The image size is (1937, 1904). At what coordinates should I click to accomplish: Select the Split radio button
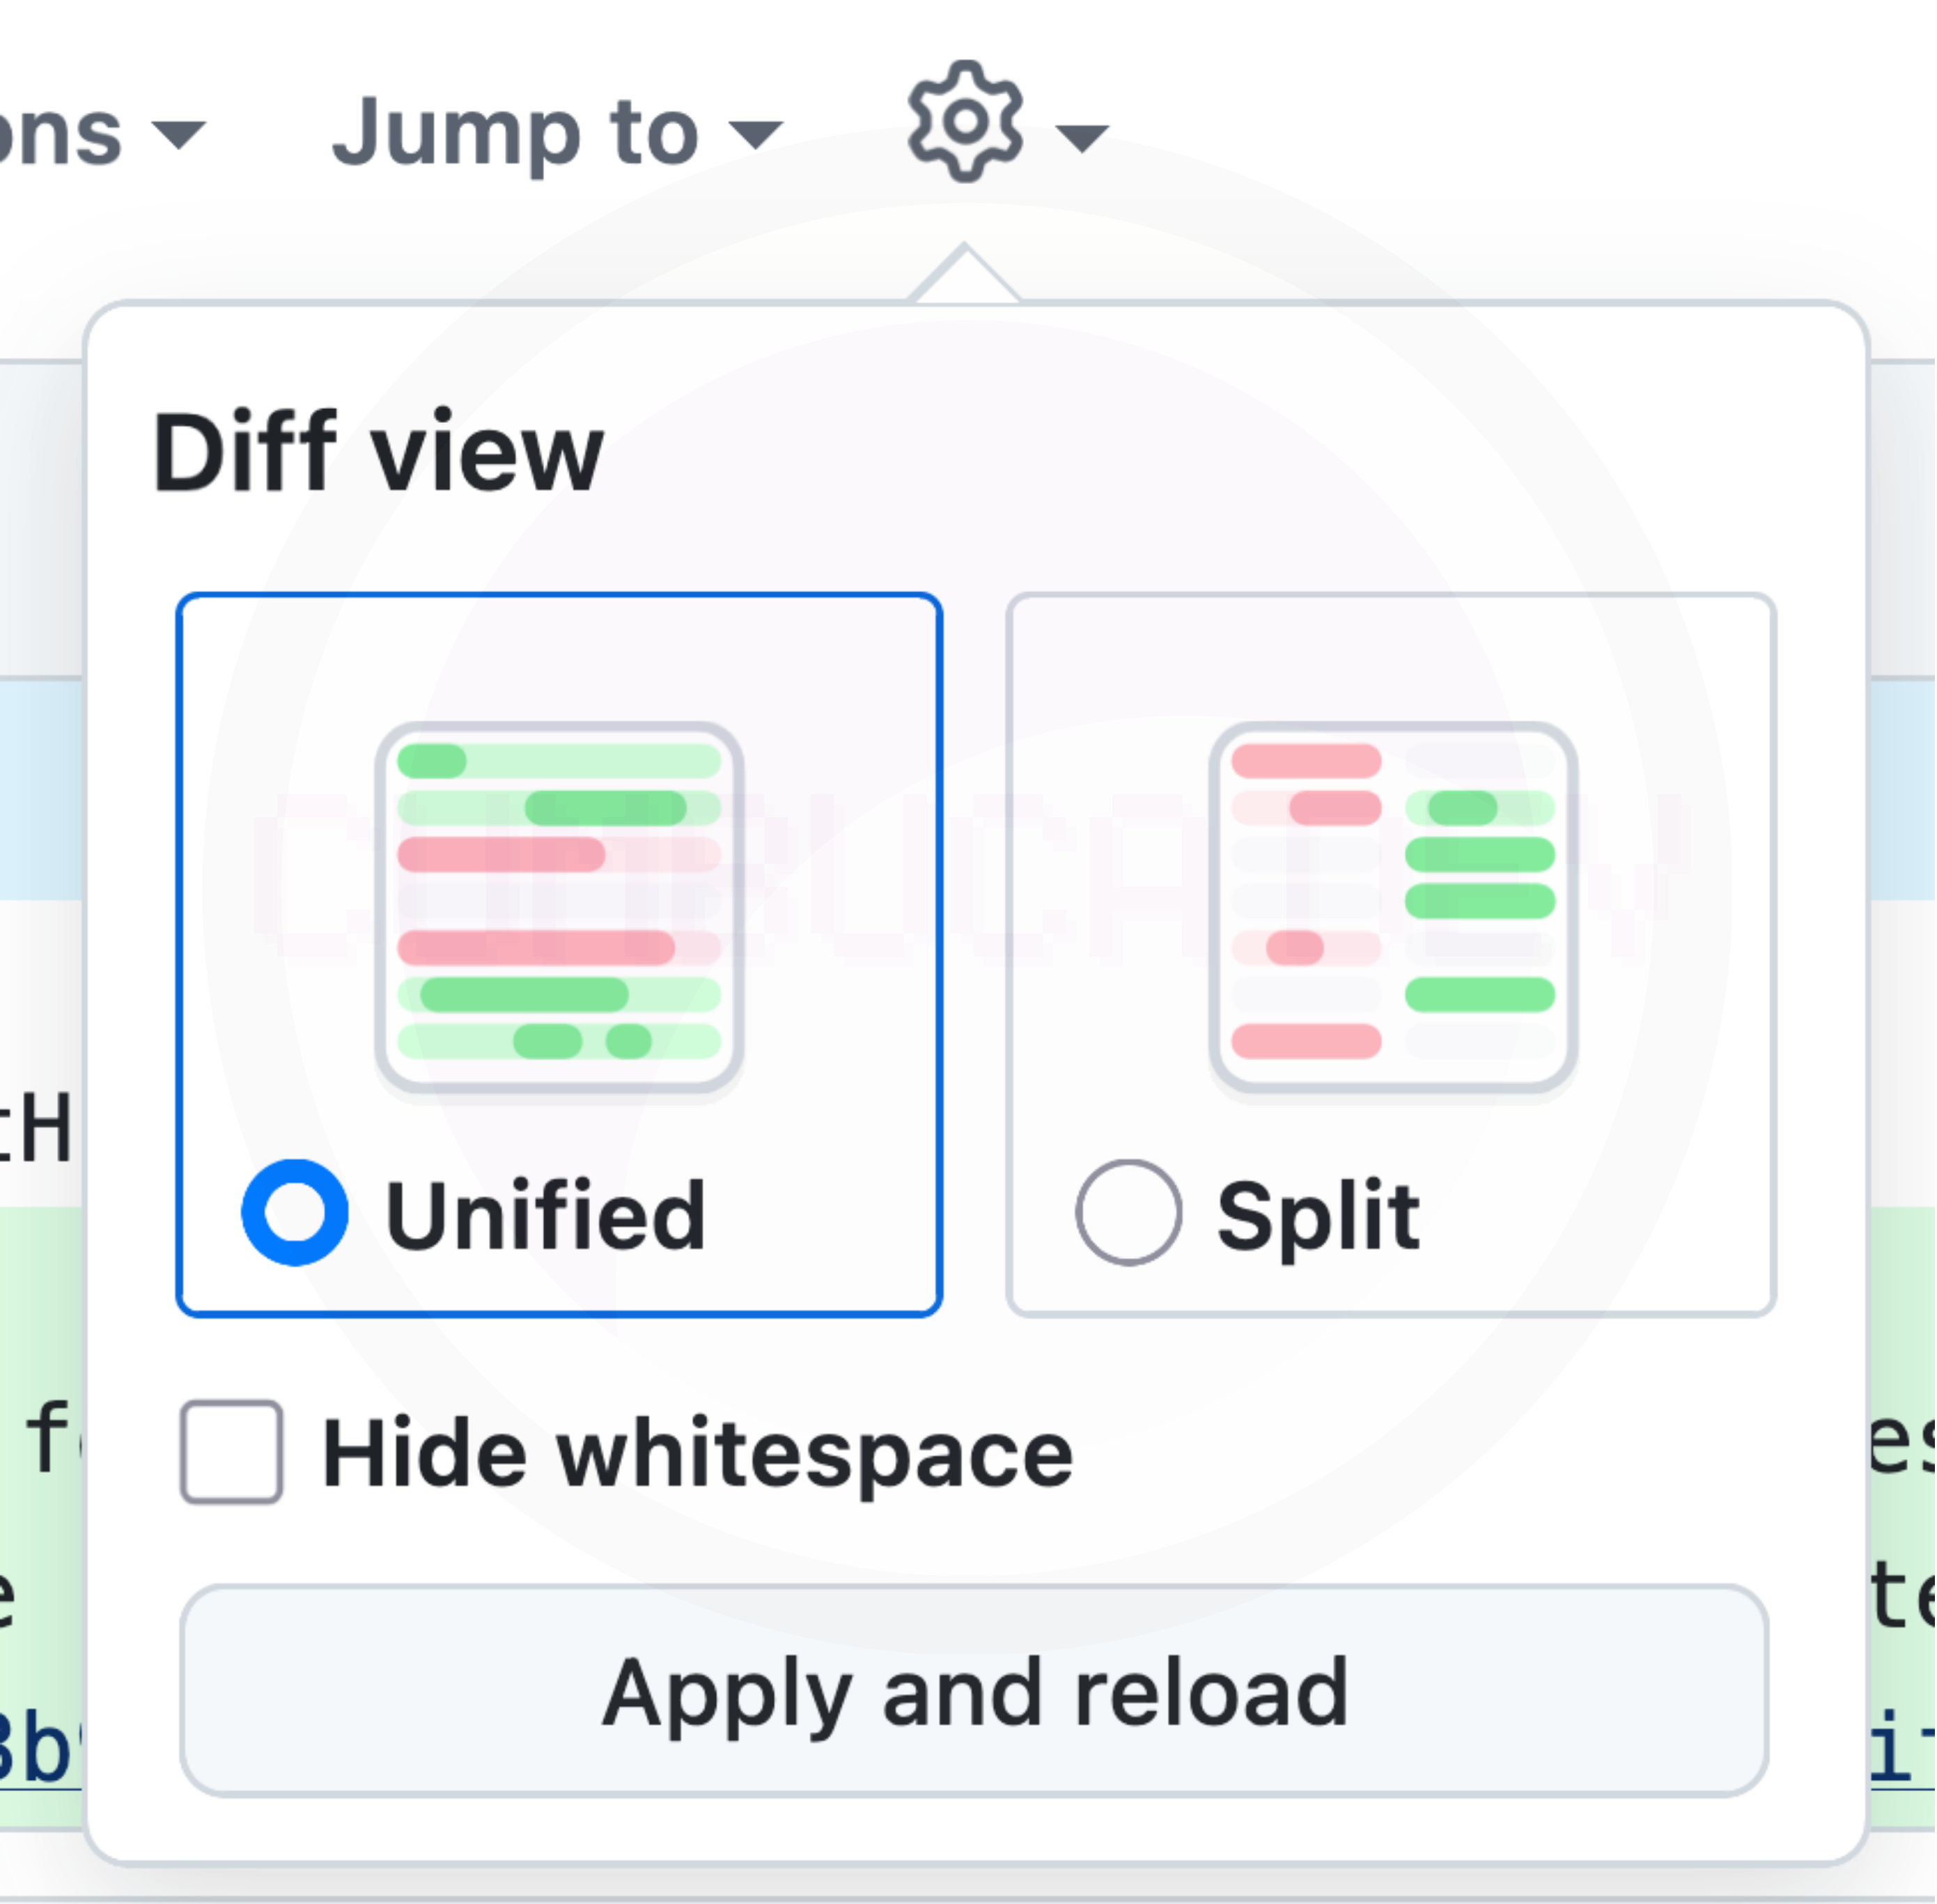coord(1128,1213)
